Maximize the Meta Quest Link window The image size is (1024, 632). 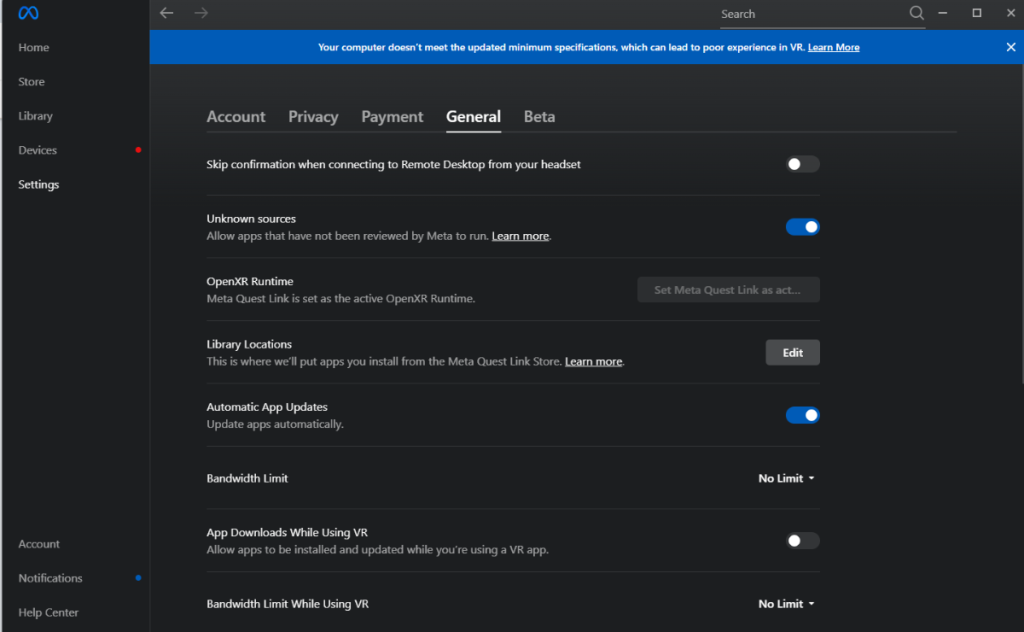976,13
